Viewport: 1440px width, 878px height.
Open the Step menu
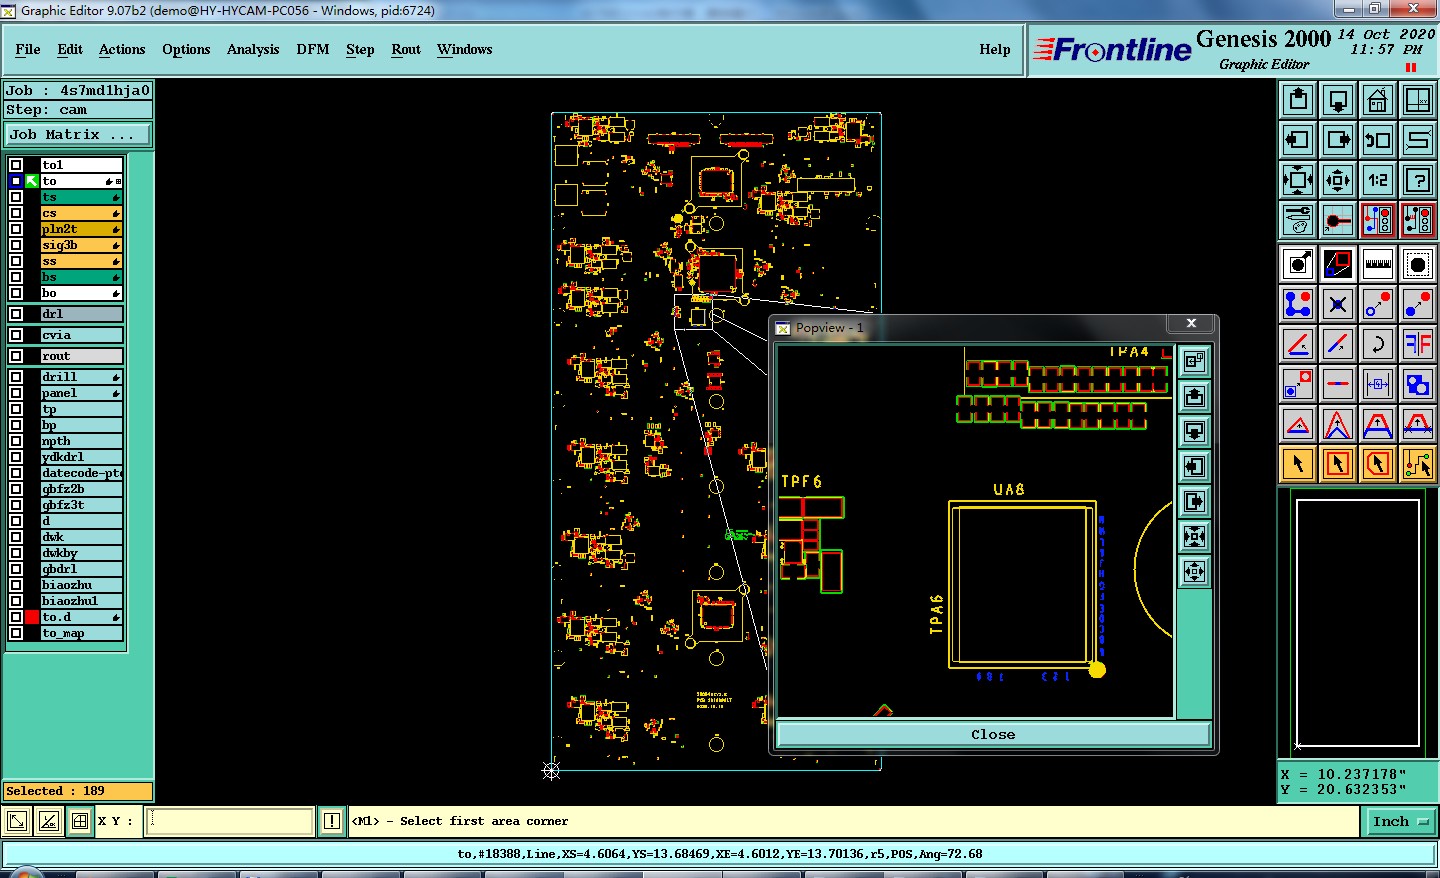click(x=360, y=50)
